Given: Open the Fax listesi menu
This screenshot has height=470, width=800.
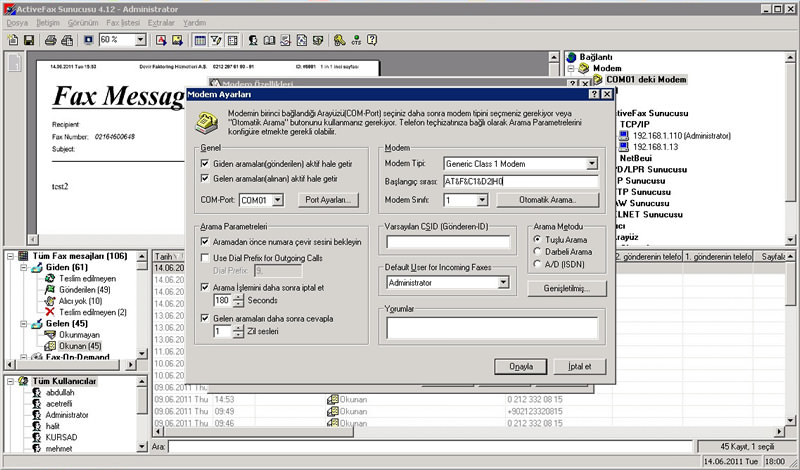Looking at the screenshot, I should [x=123, y=23].
